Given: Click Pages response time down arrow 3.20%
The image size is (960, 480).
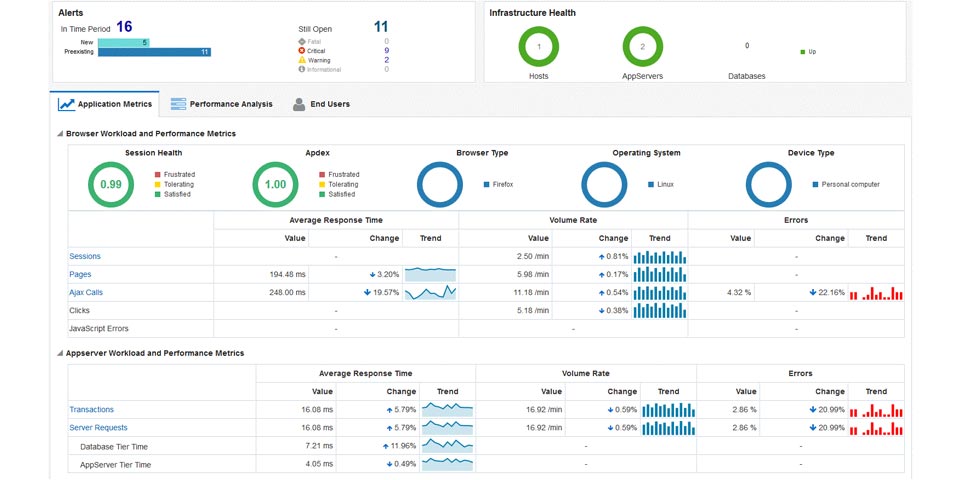Looking at the screenshot, I should [373, 275].
